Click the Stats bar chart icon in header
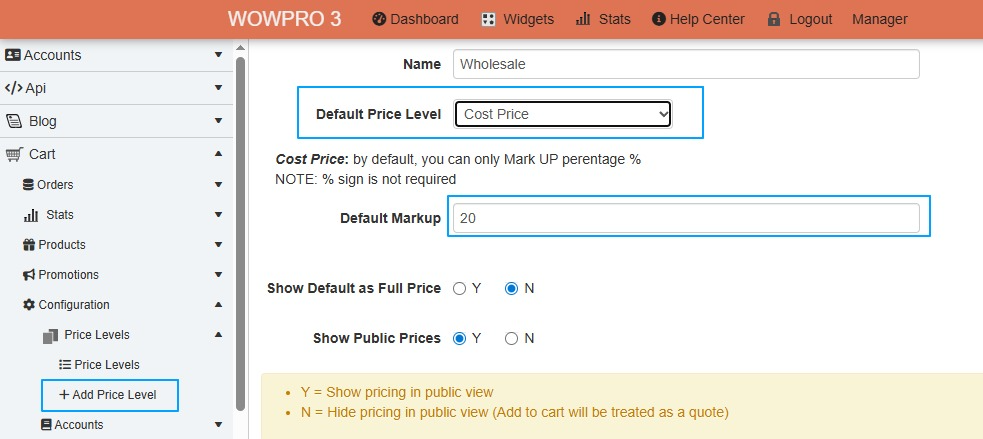The width and height of the screenshot is (983, 439). (x=583, y=19)
